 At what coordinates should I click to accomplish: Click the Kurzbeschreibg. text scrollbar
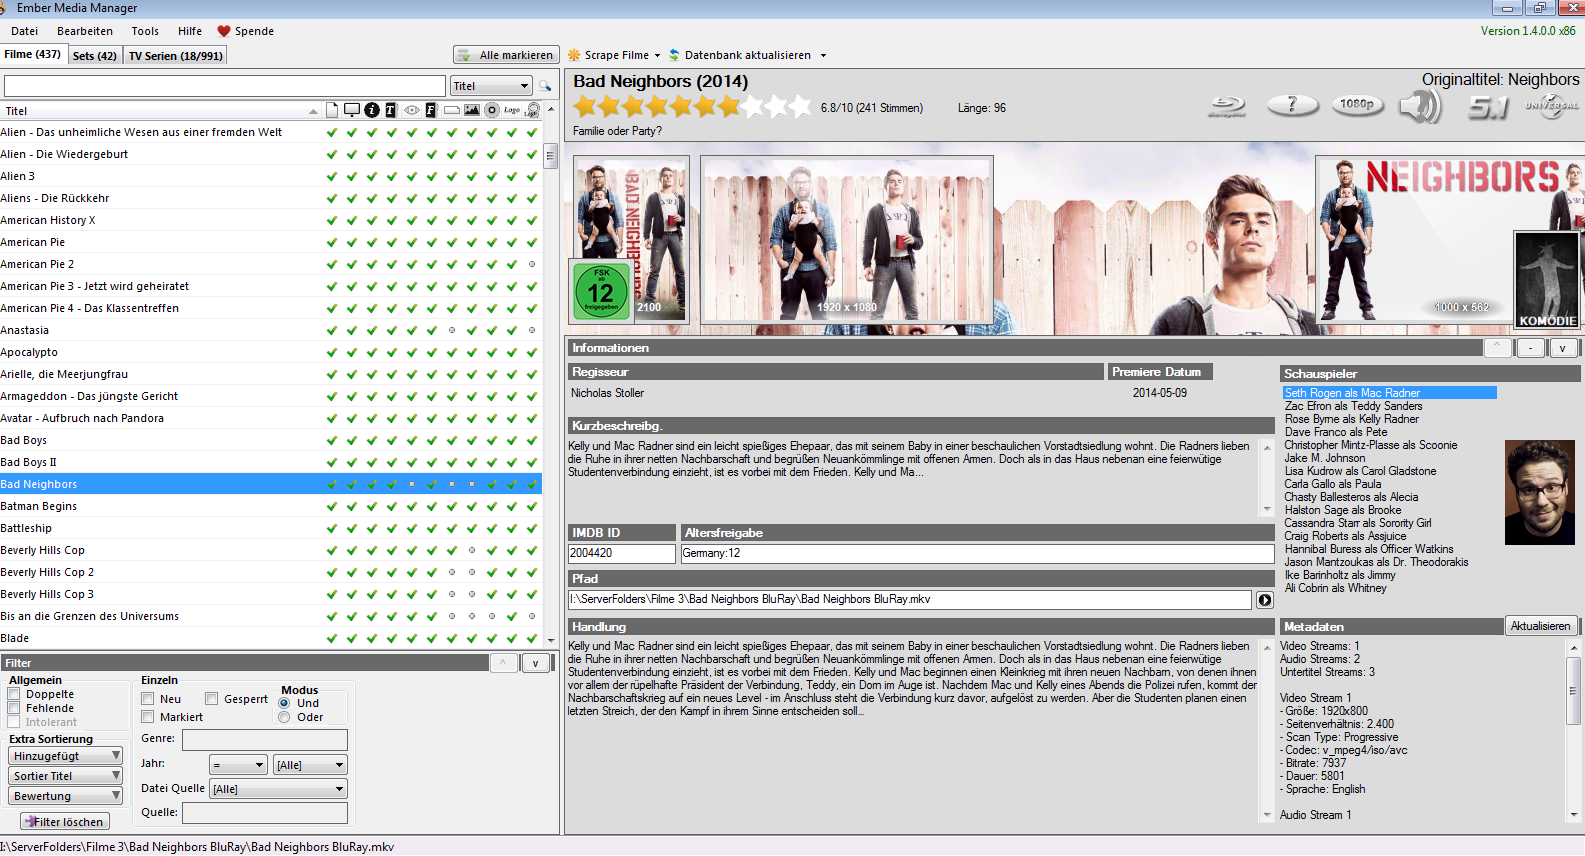(1267, 477)
